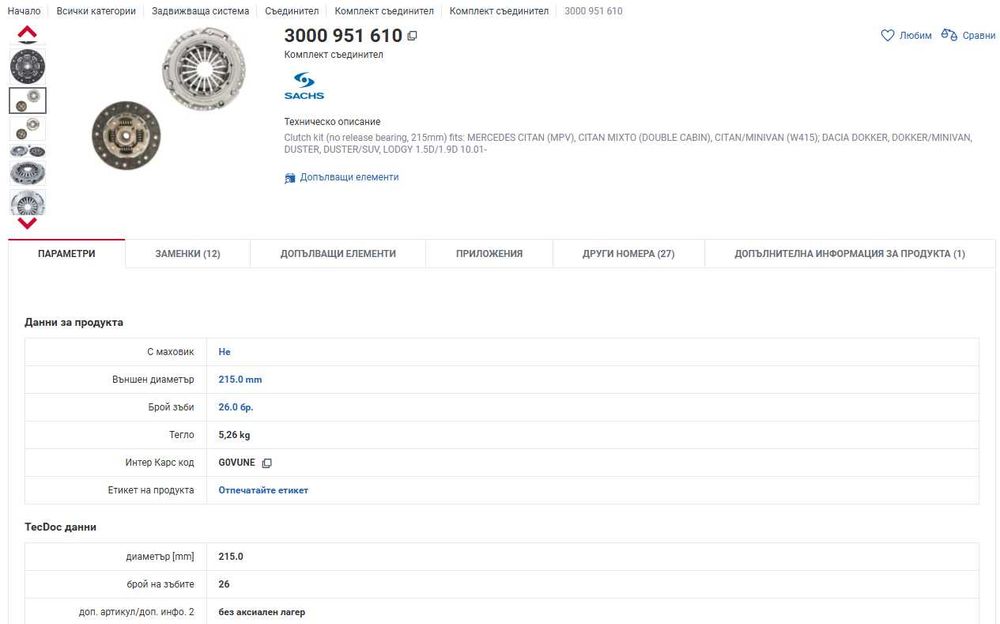
Task: Click the доп. артикул/доп. инфо. 2 label
Action: [136, 612]
